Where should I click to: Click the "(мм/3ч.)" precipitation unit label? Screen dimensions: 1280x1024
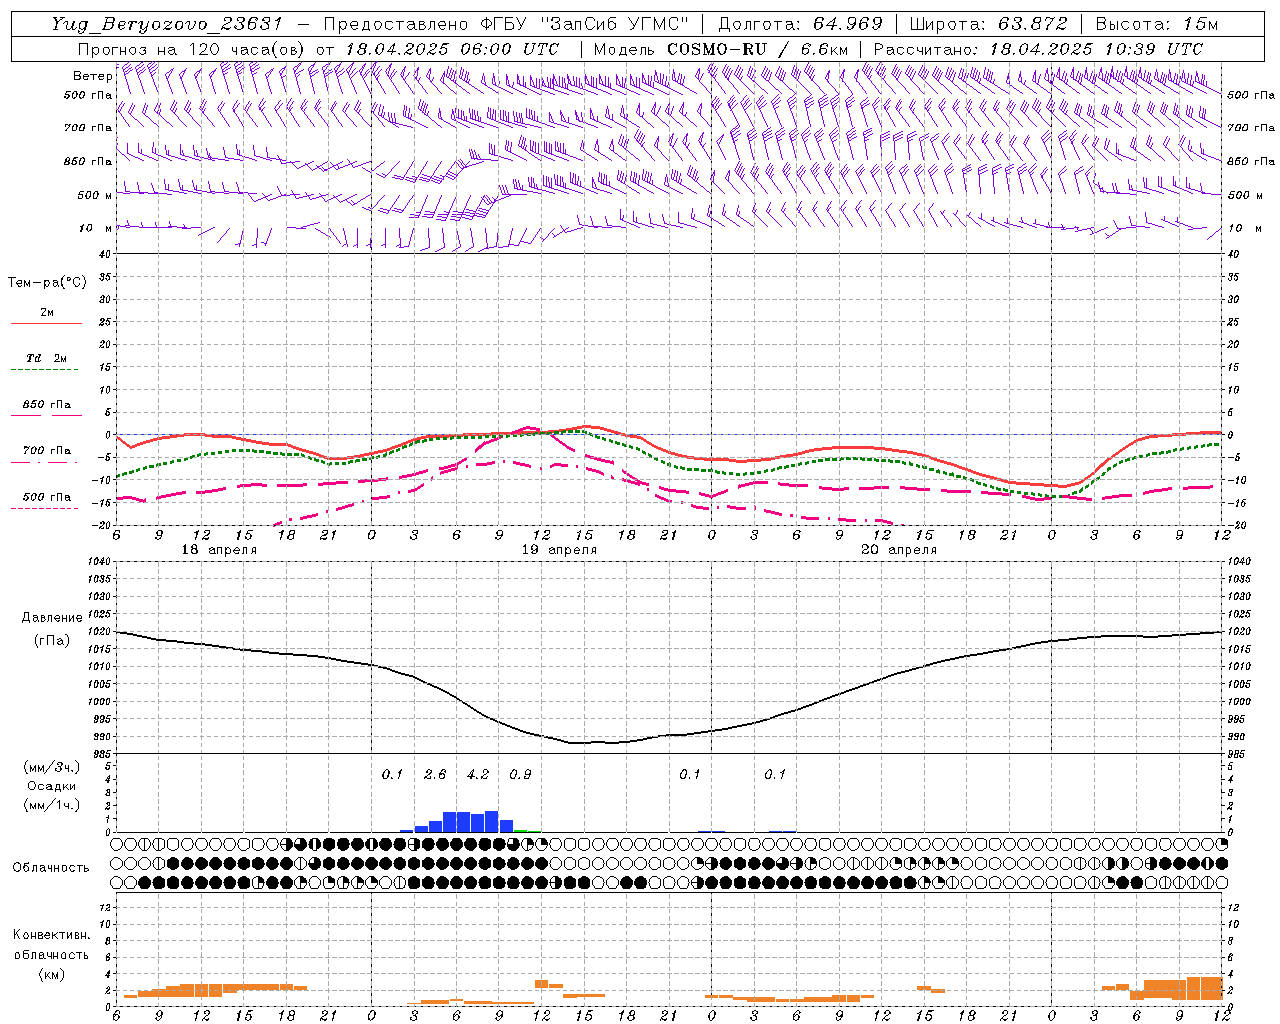click(x=52, y=768)
